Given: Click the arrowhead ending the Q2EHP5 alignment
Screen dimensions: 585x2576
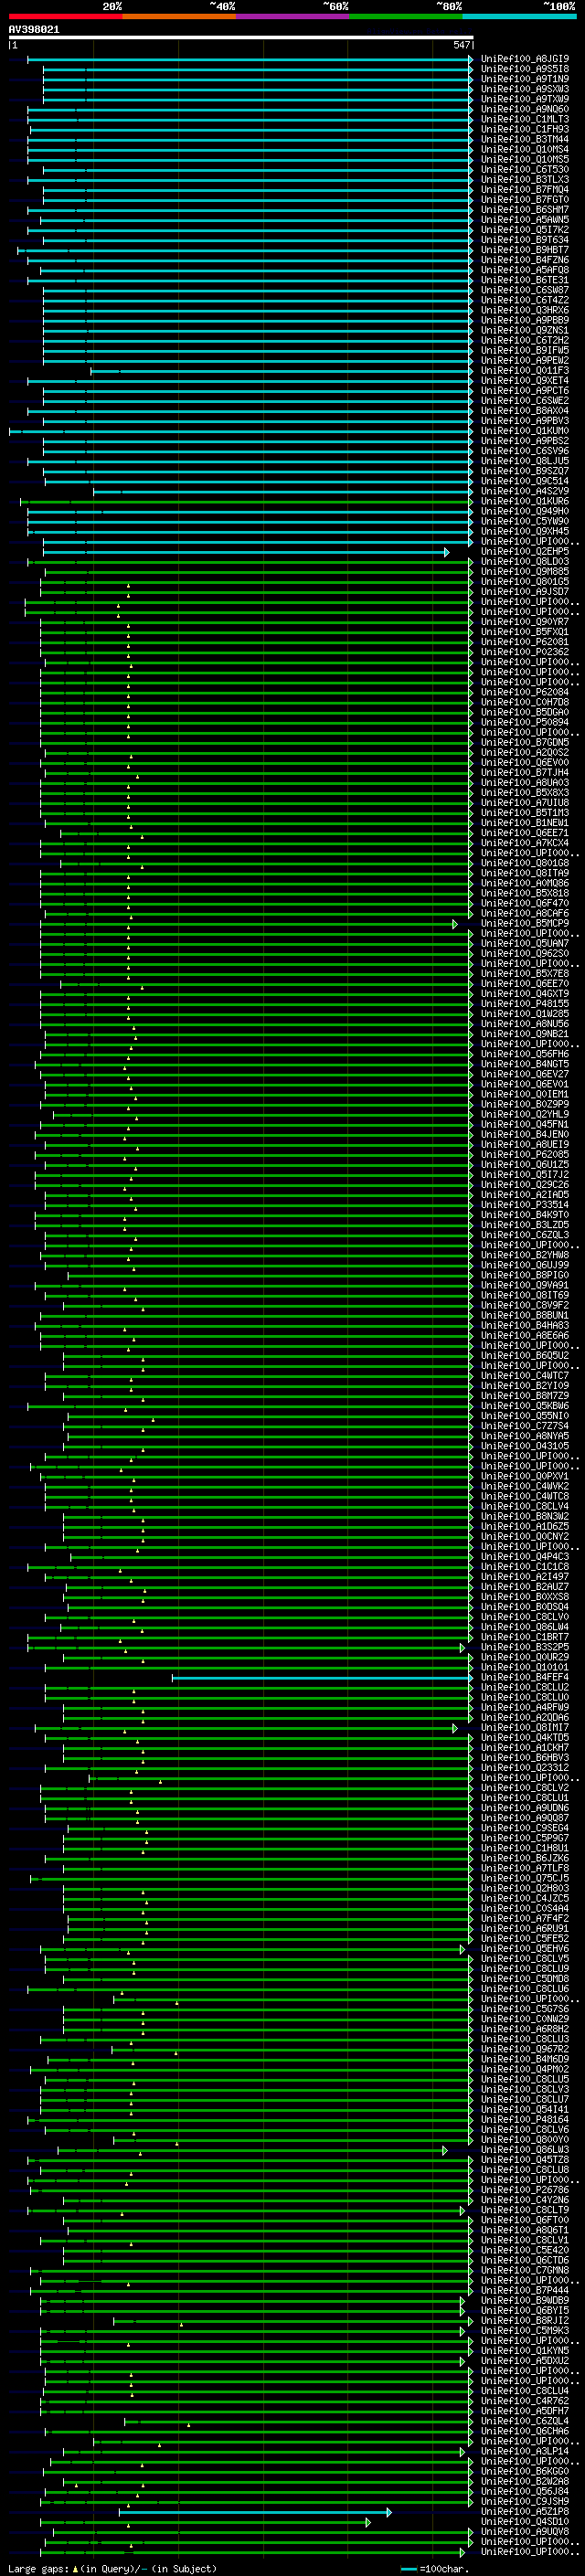Looking at the screenshot, I should (447, 552).
